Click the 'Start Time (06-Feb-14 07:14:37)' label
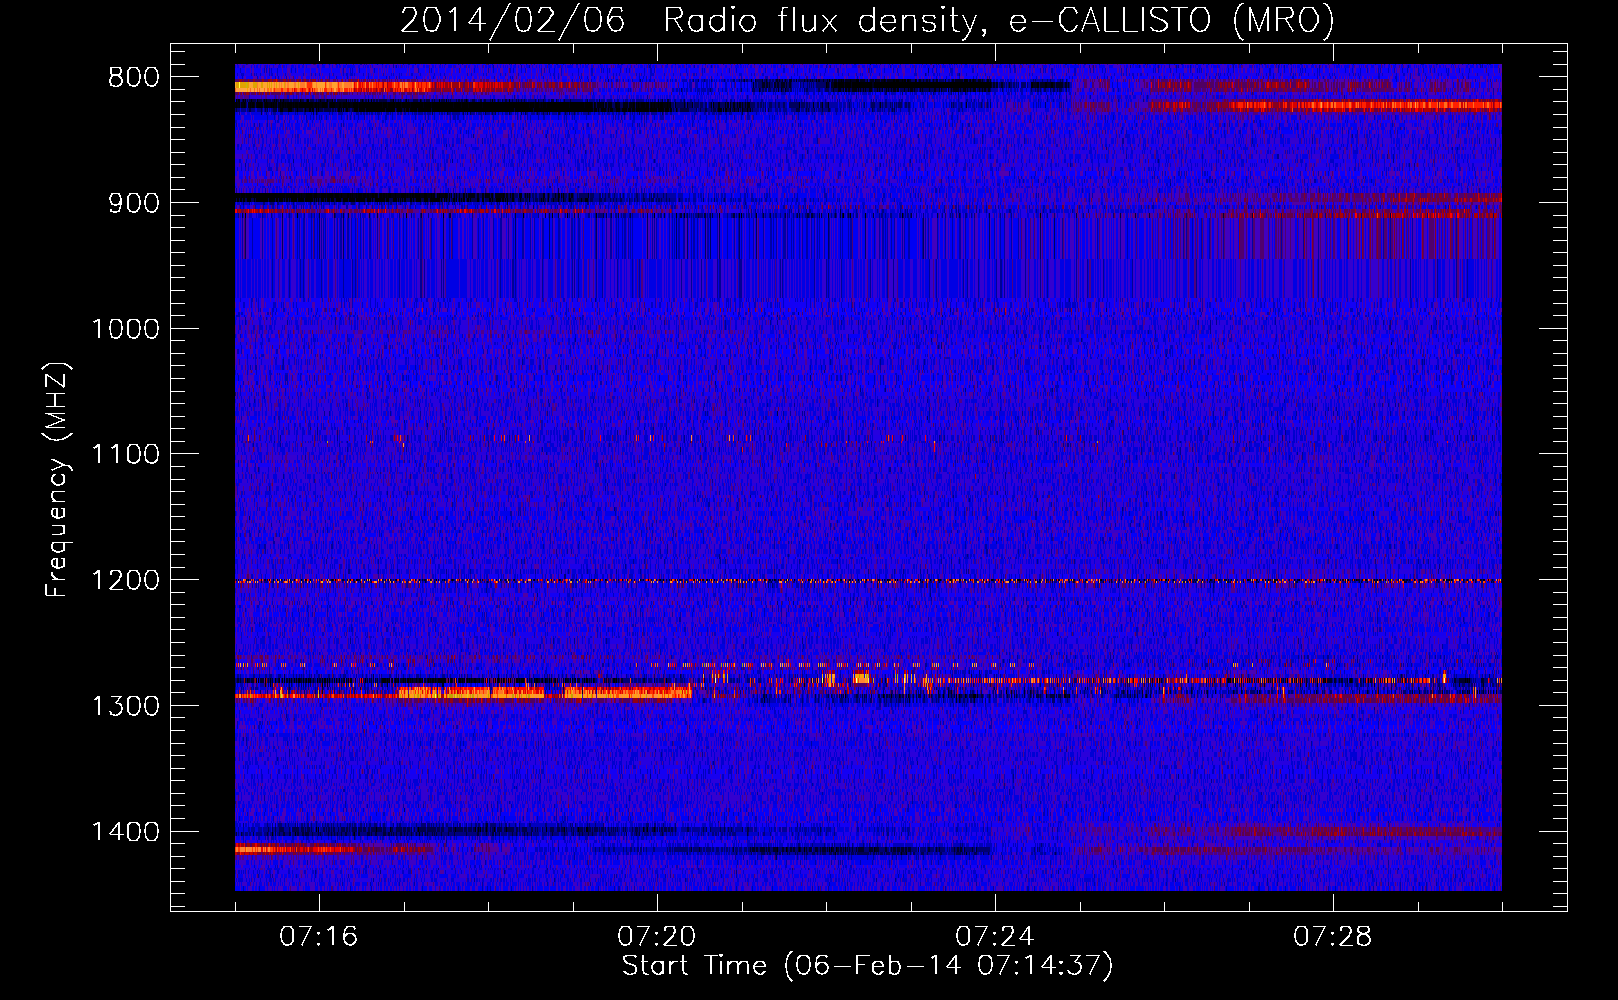Image resolution: width=1618 pixels, height=1000 pixels. click(x=867, y=966)
